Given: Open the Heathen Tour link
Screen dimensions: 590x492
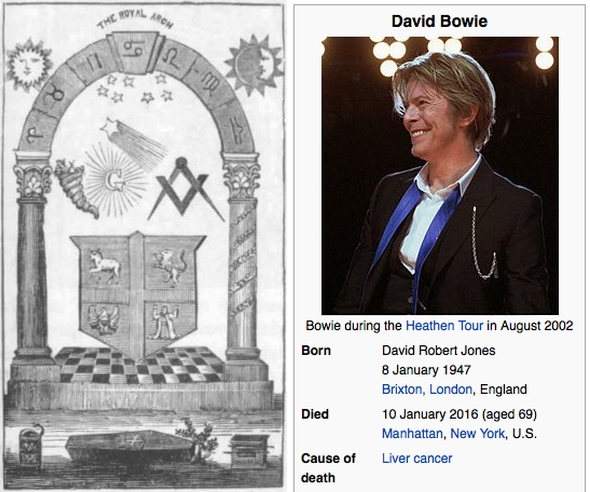Looking at the screenshot, I should pos(444,325).
